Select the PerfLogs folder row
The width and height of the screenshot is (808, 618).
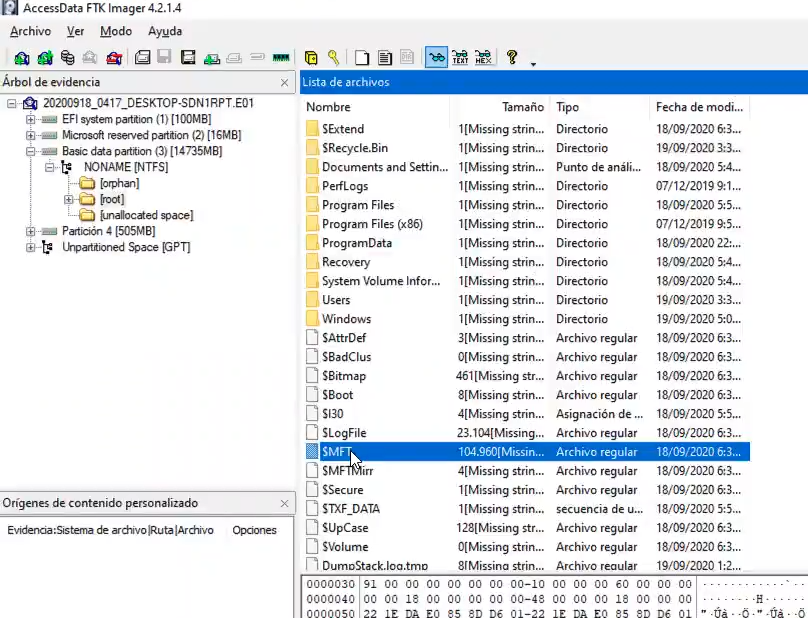tap(526, 186)
